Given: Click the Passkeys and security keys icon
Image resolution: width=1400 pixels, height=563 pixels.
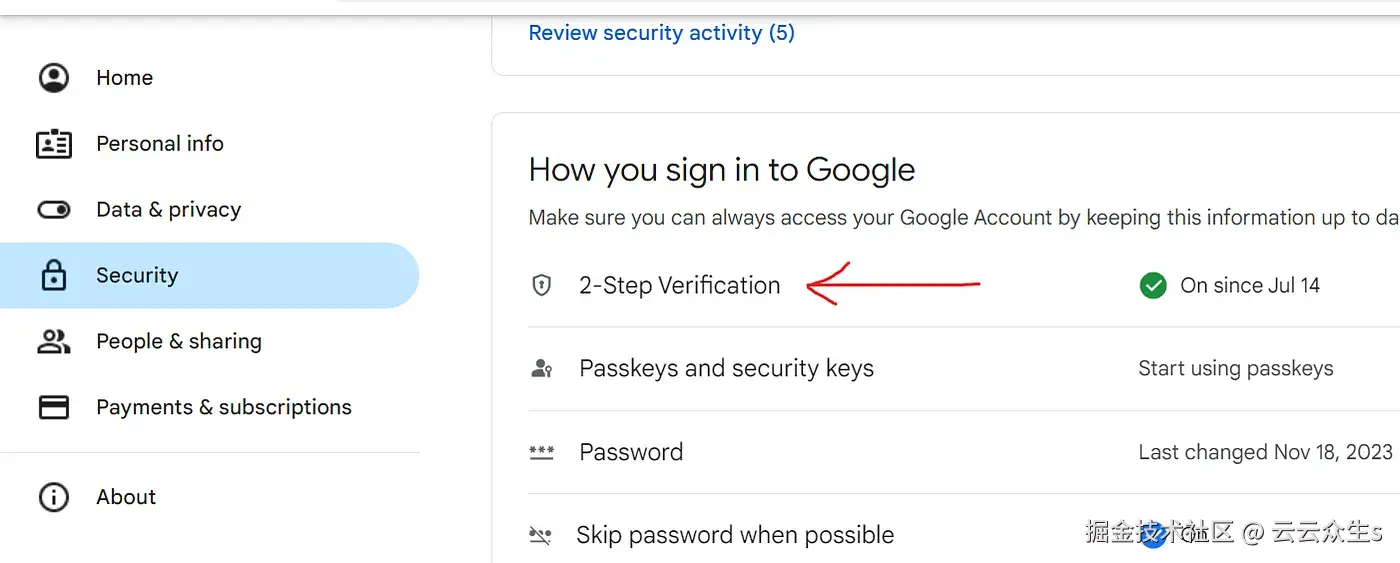Looking at the screenshot, I should tap(541, 369).
